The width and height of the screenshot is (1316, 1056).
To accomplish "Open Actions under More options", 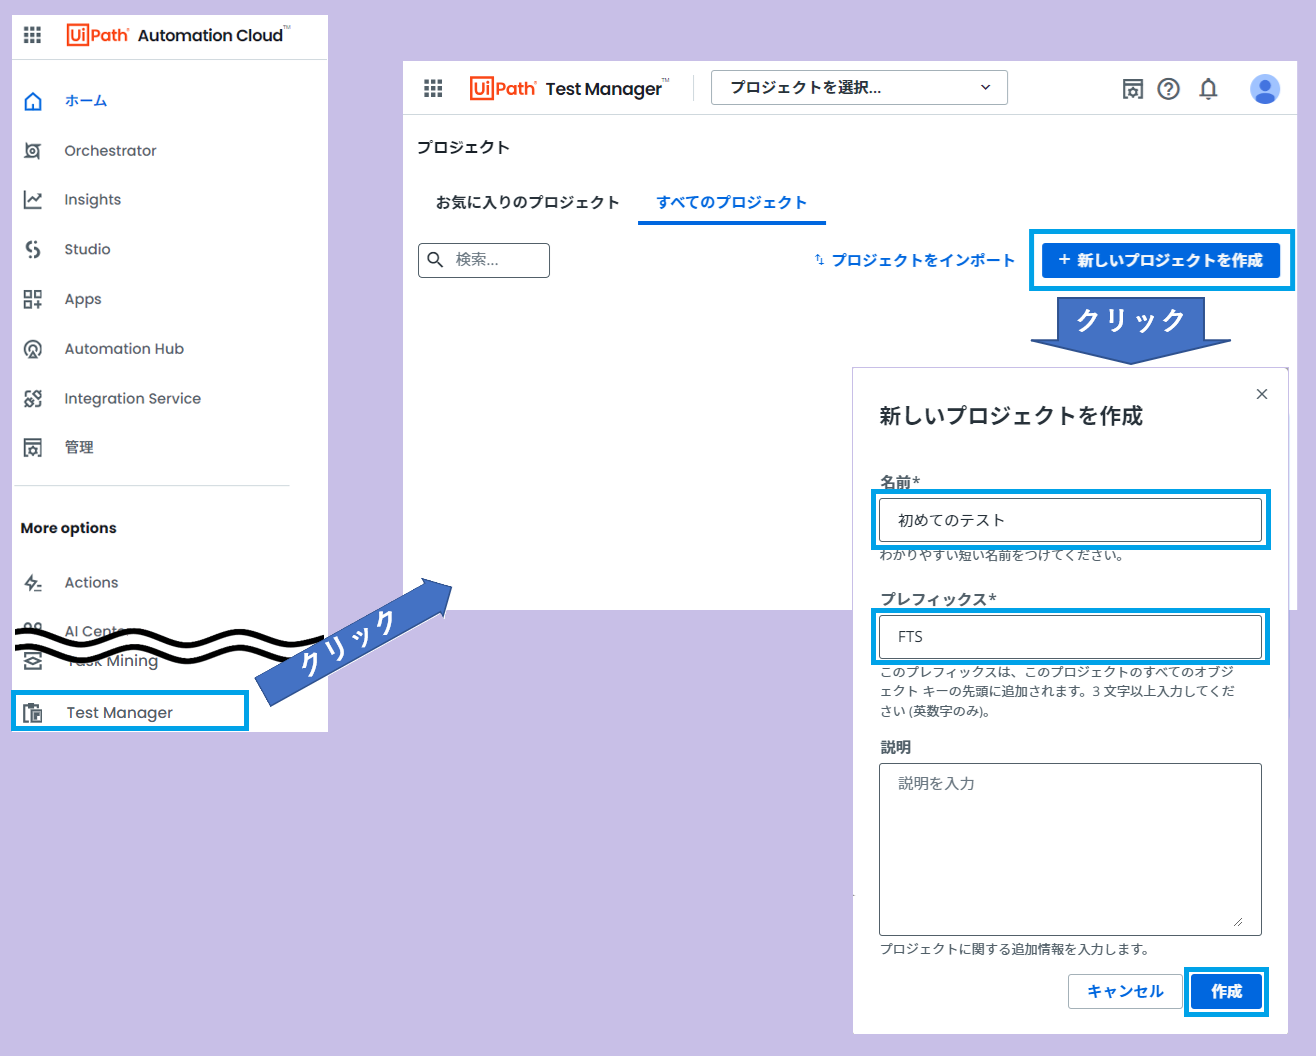I will pos(91,583).
